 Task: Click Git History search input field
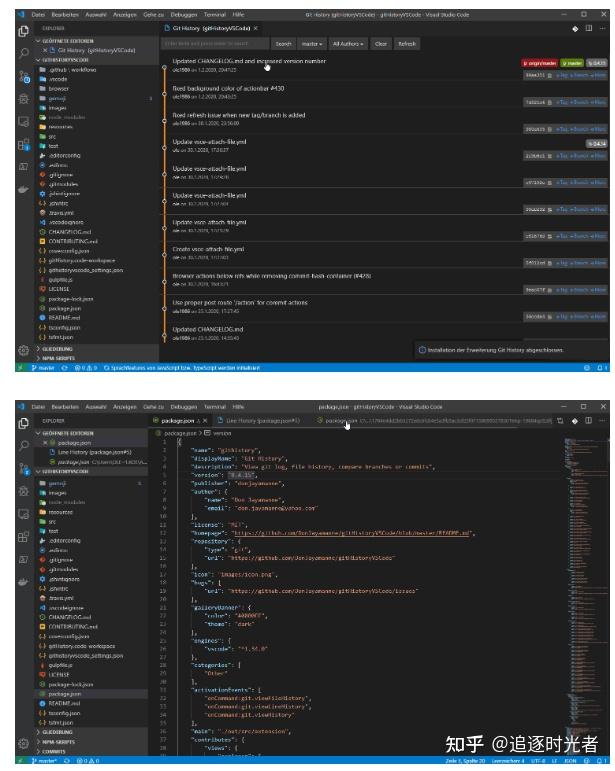(x=215, y=44)
